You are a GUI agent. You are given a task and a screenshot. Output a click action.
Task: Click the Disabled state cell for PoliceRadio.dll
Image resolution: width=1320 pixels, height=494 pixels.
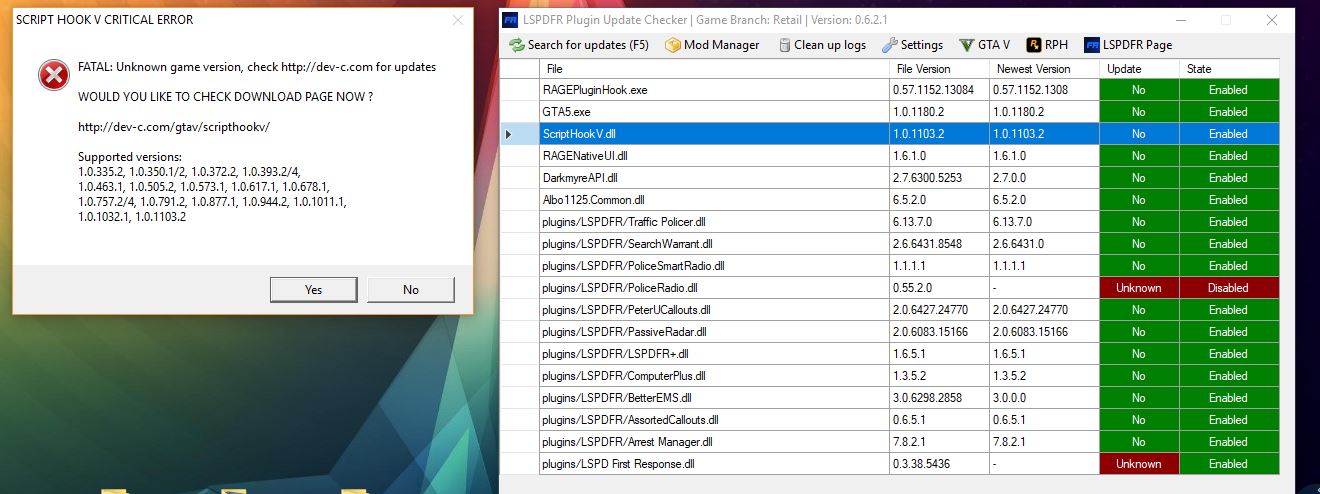(x=1229, y=288)
